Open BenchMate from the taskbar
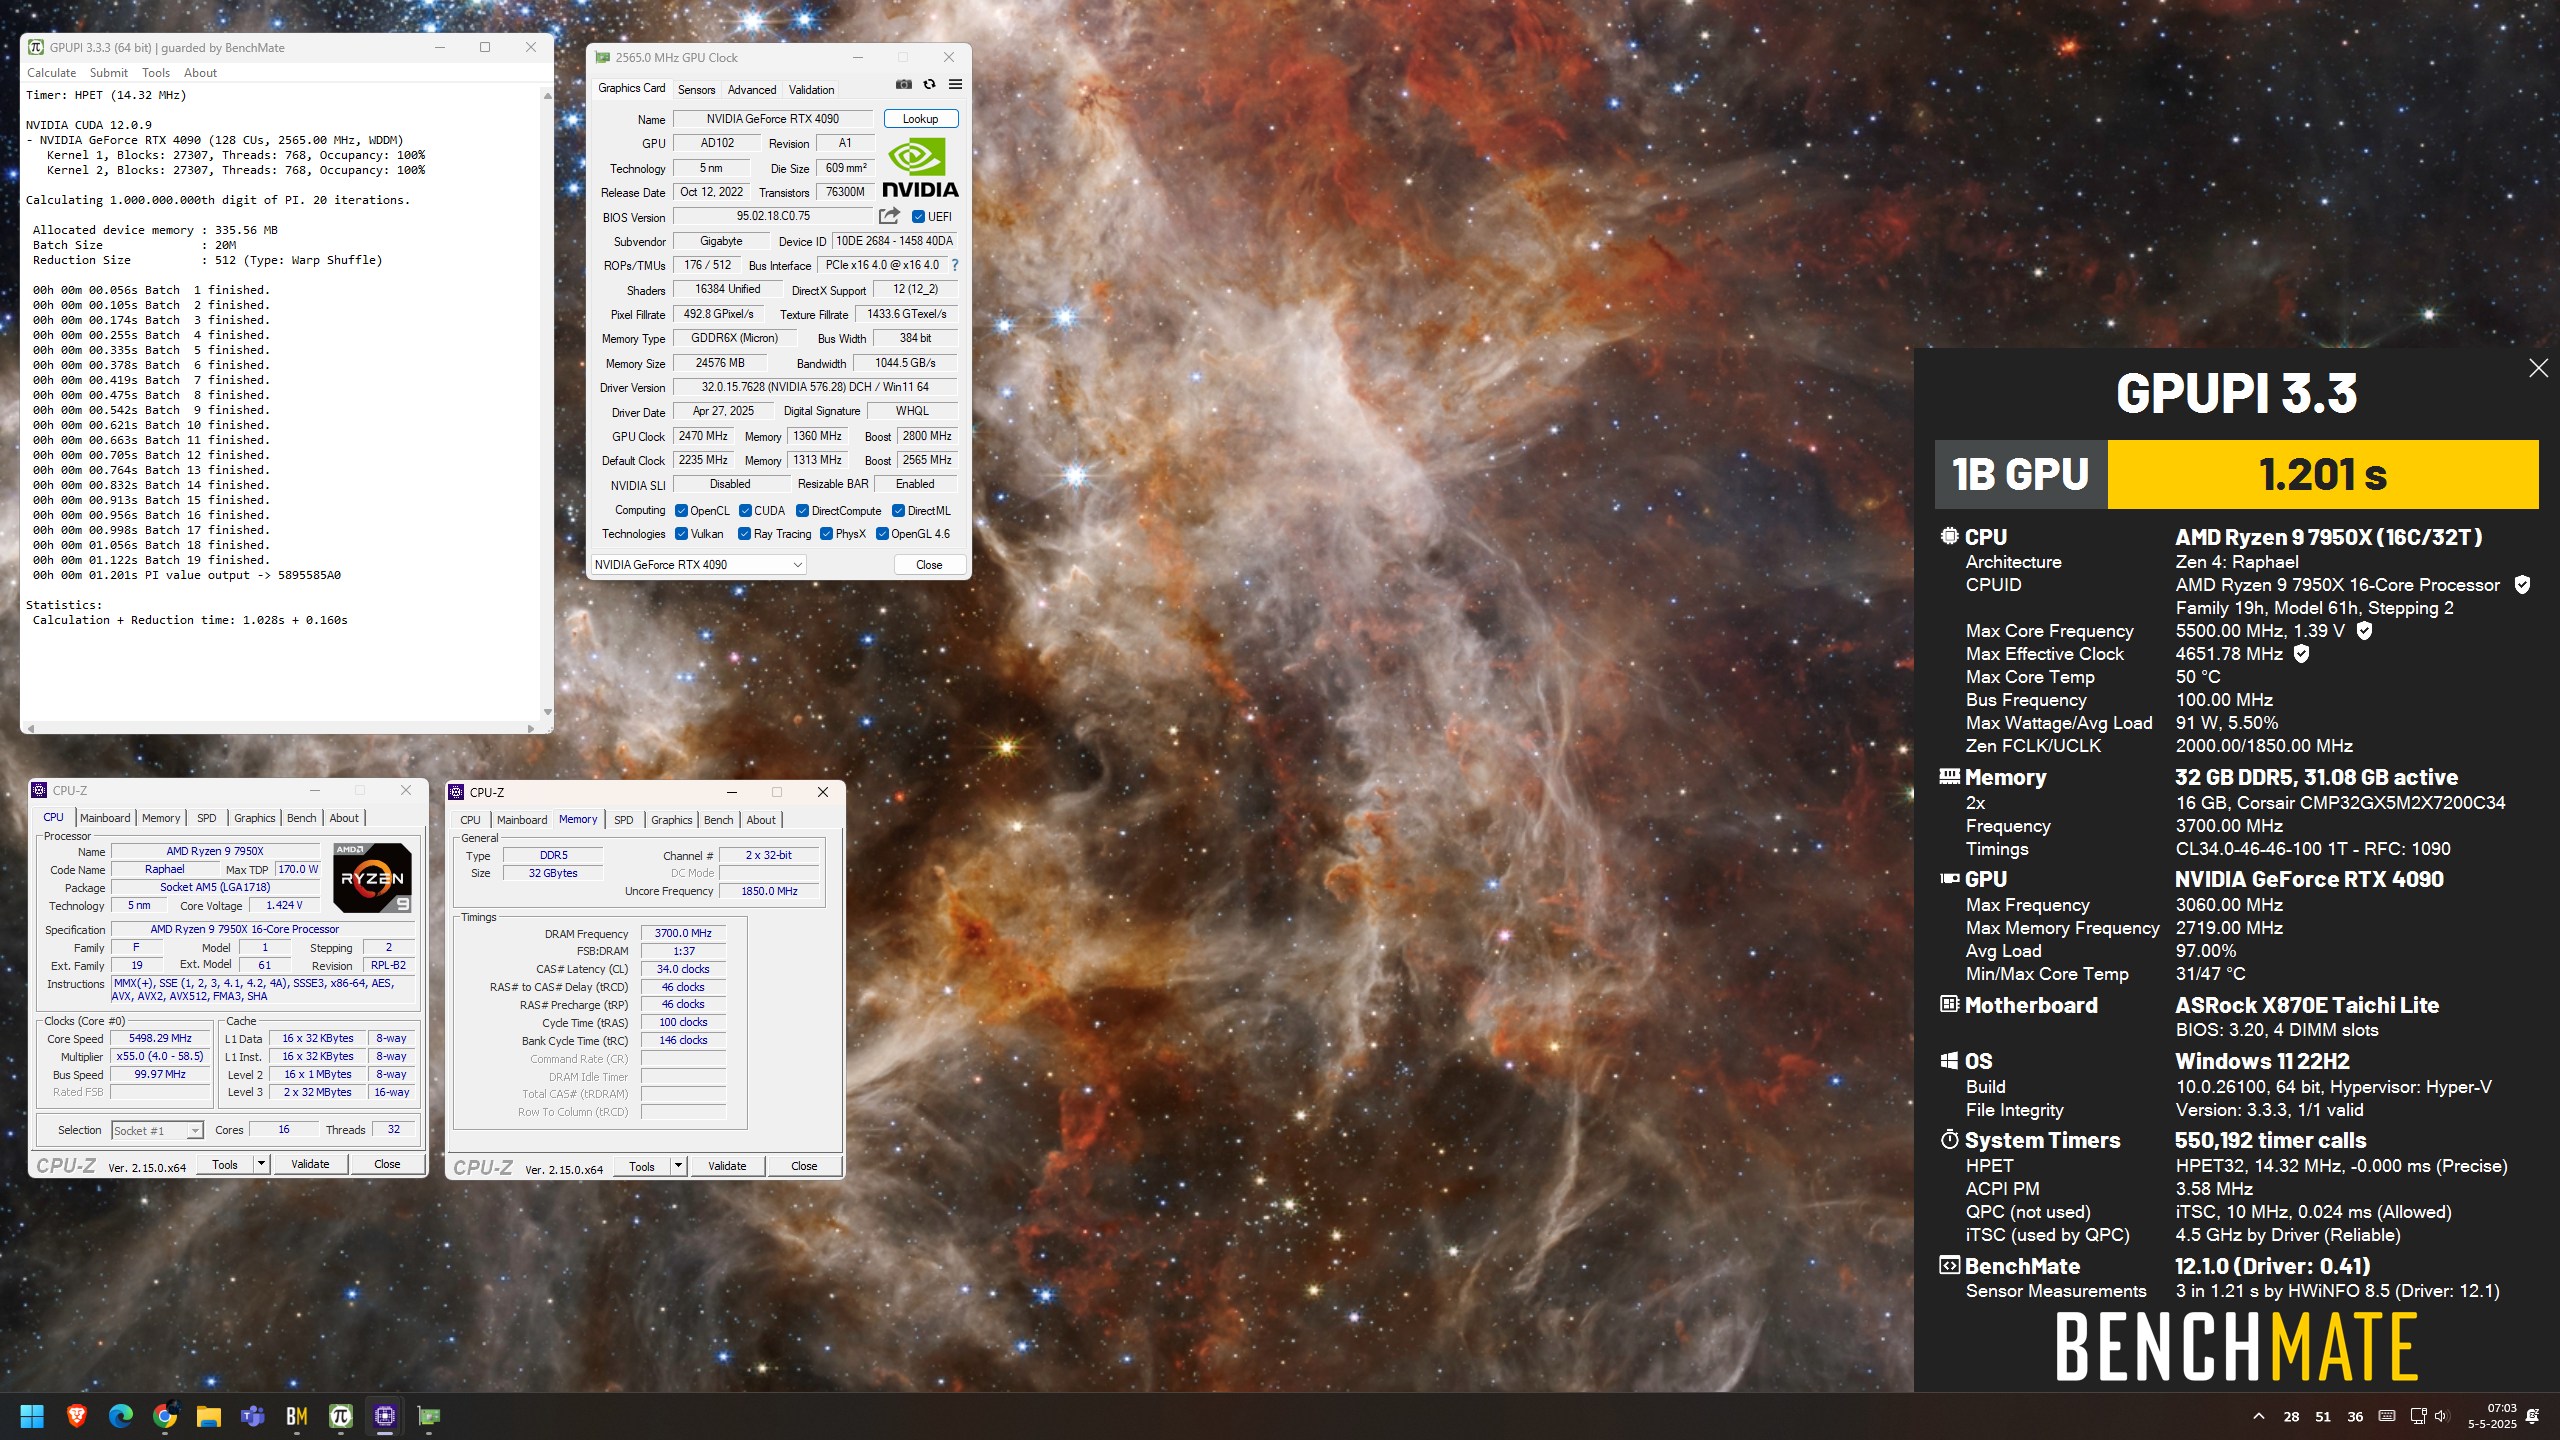Viewport: 2560px width, 1440px height. tap(296, 1416)
